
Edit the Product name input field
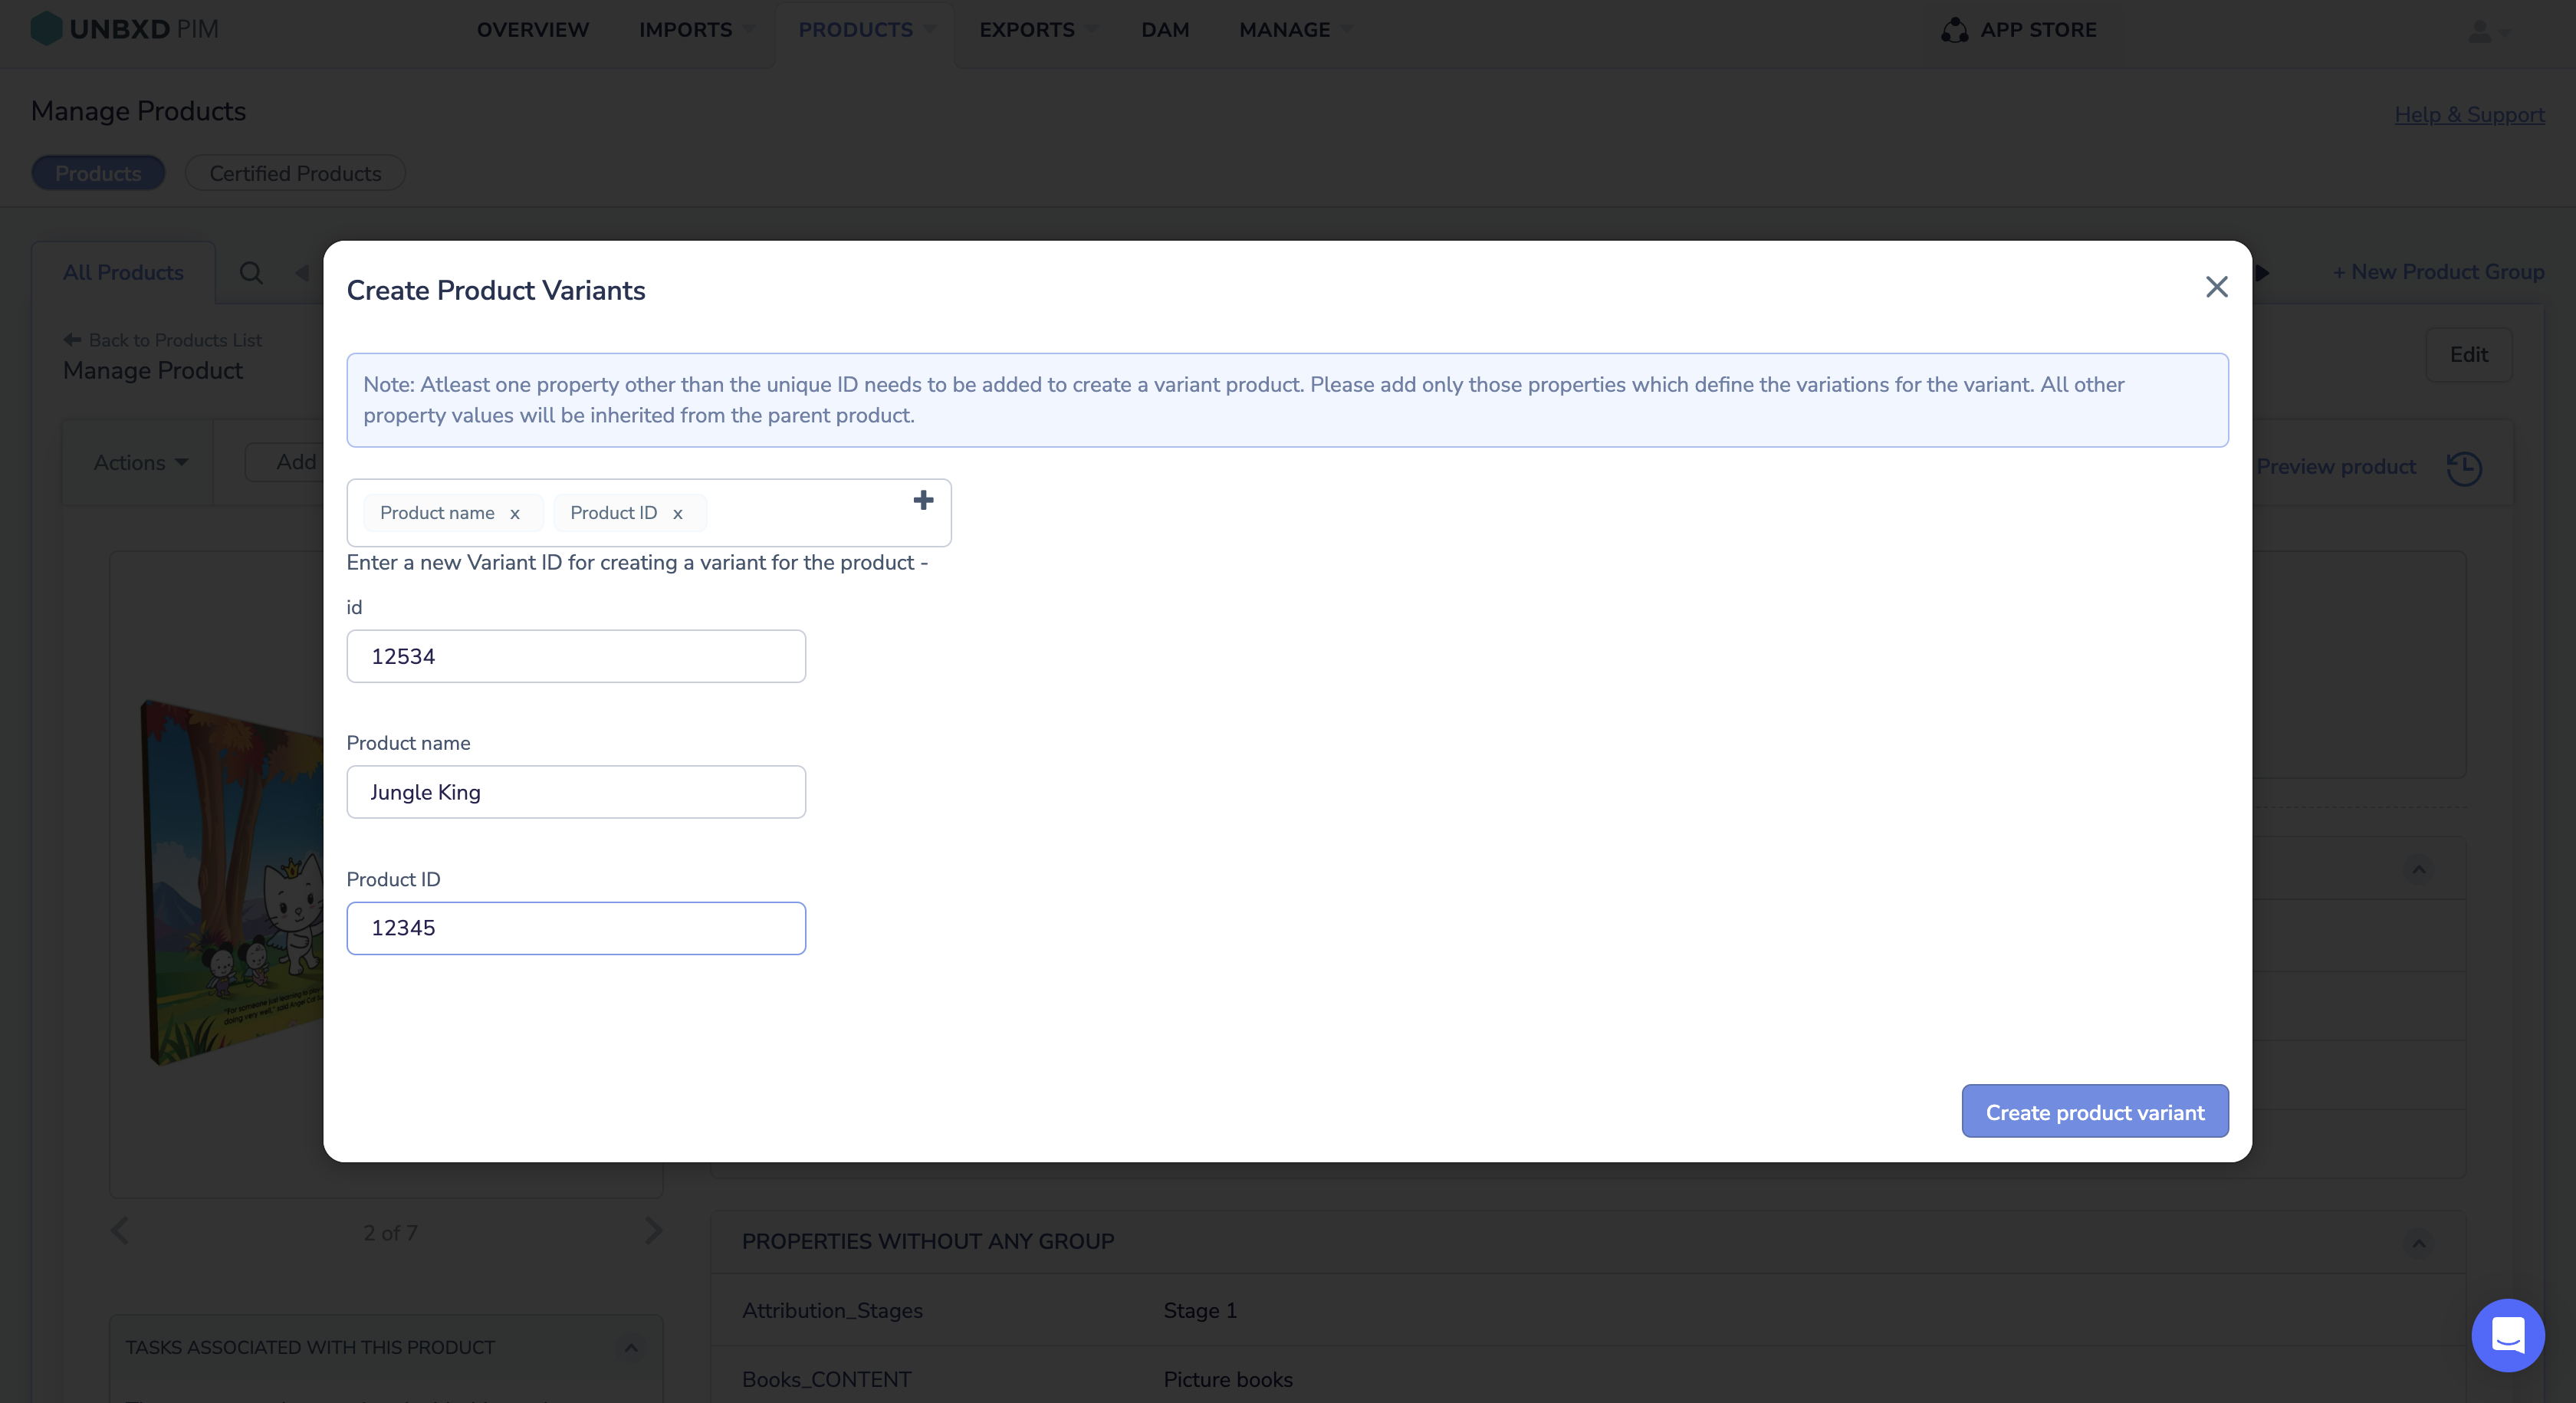coord(576,792)
